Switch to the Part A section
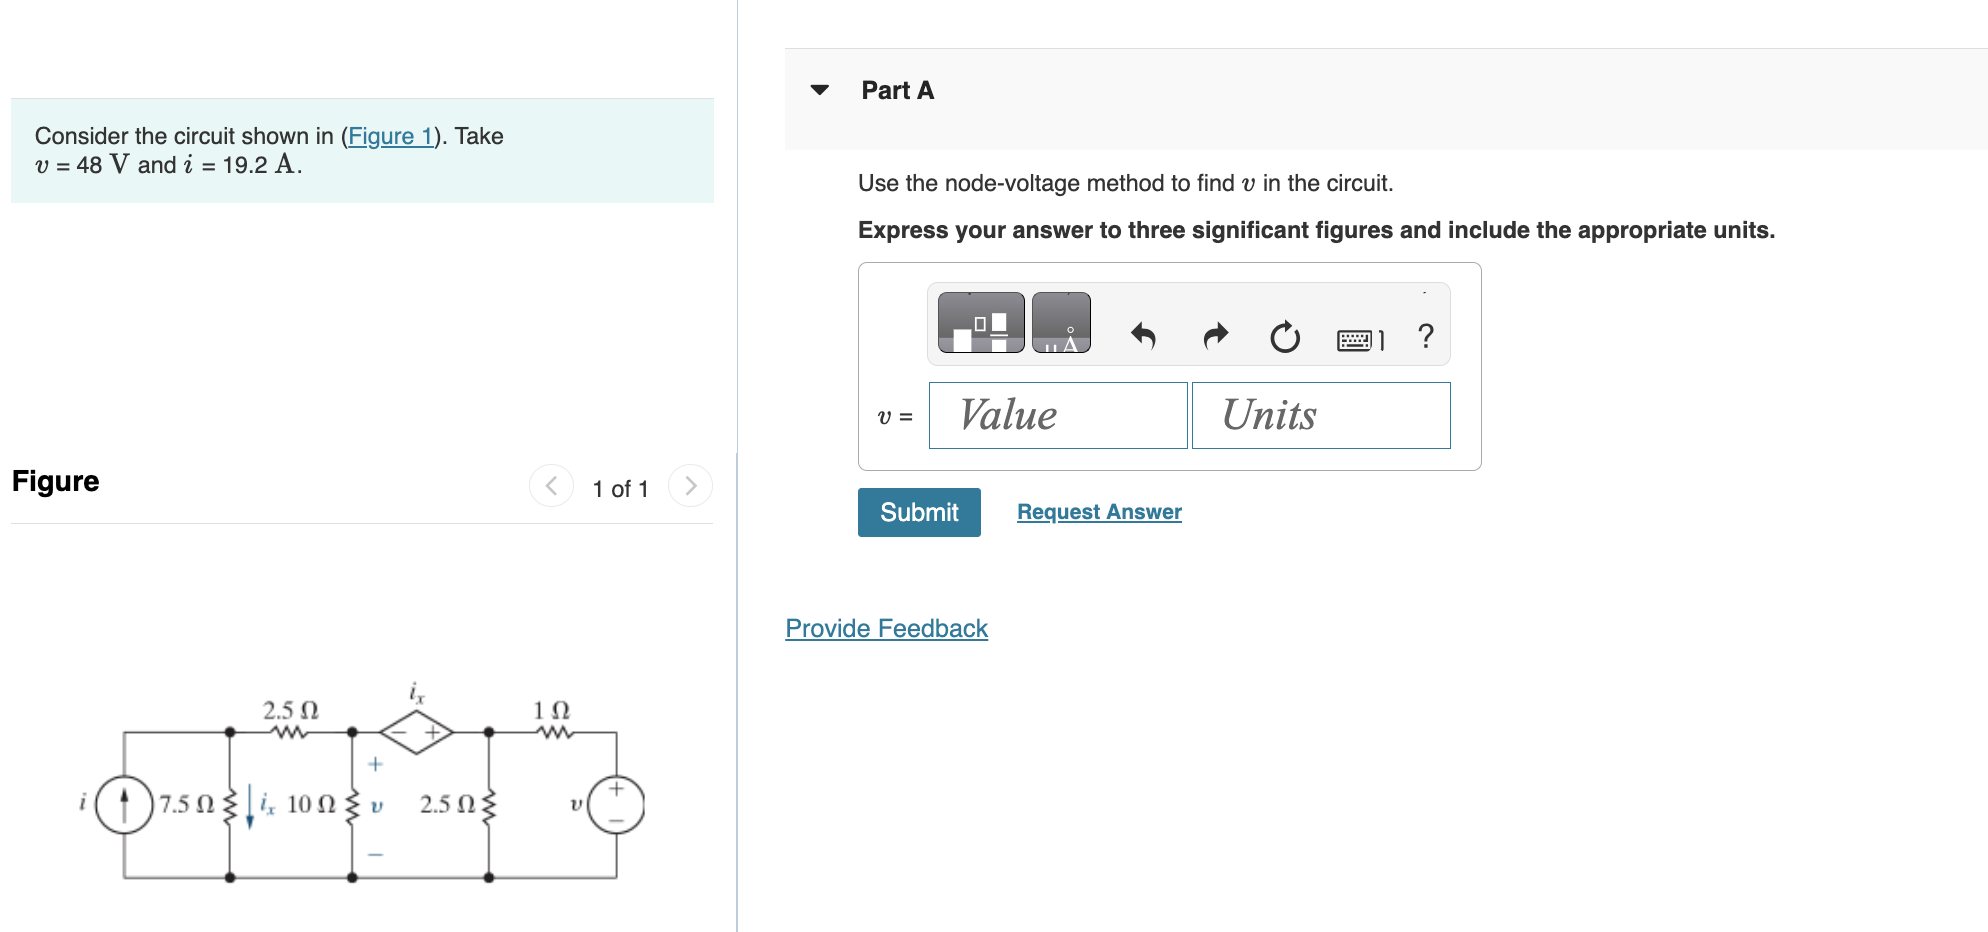The image size is (1988, 932). click(x=897, y=90)
